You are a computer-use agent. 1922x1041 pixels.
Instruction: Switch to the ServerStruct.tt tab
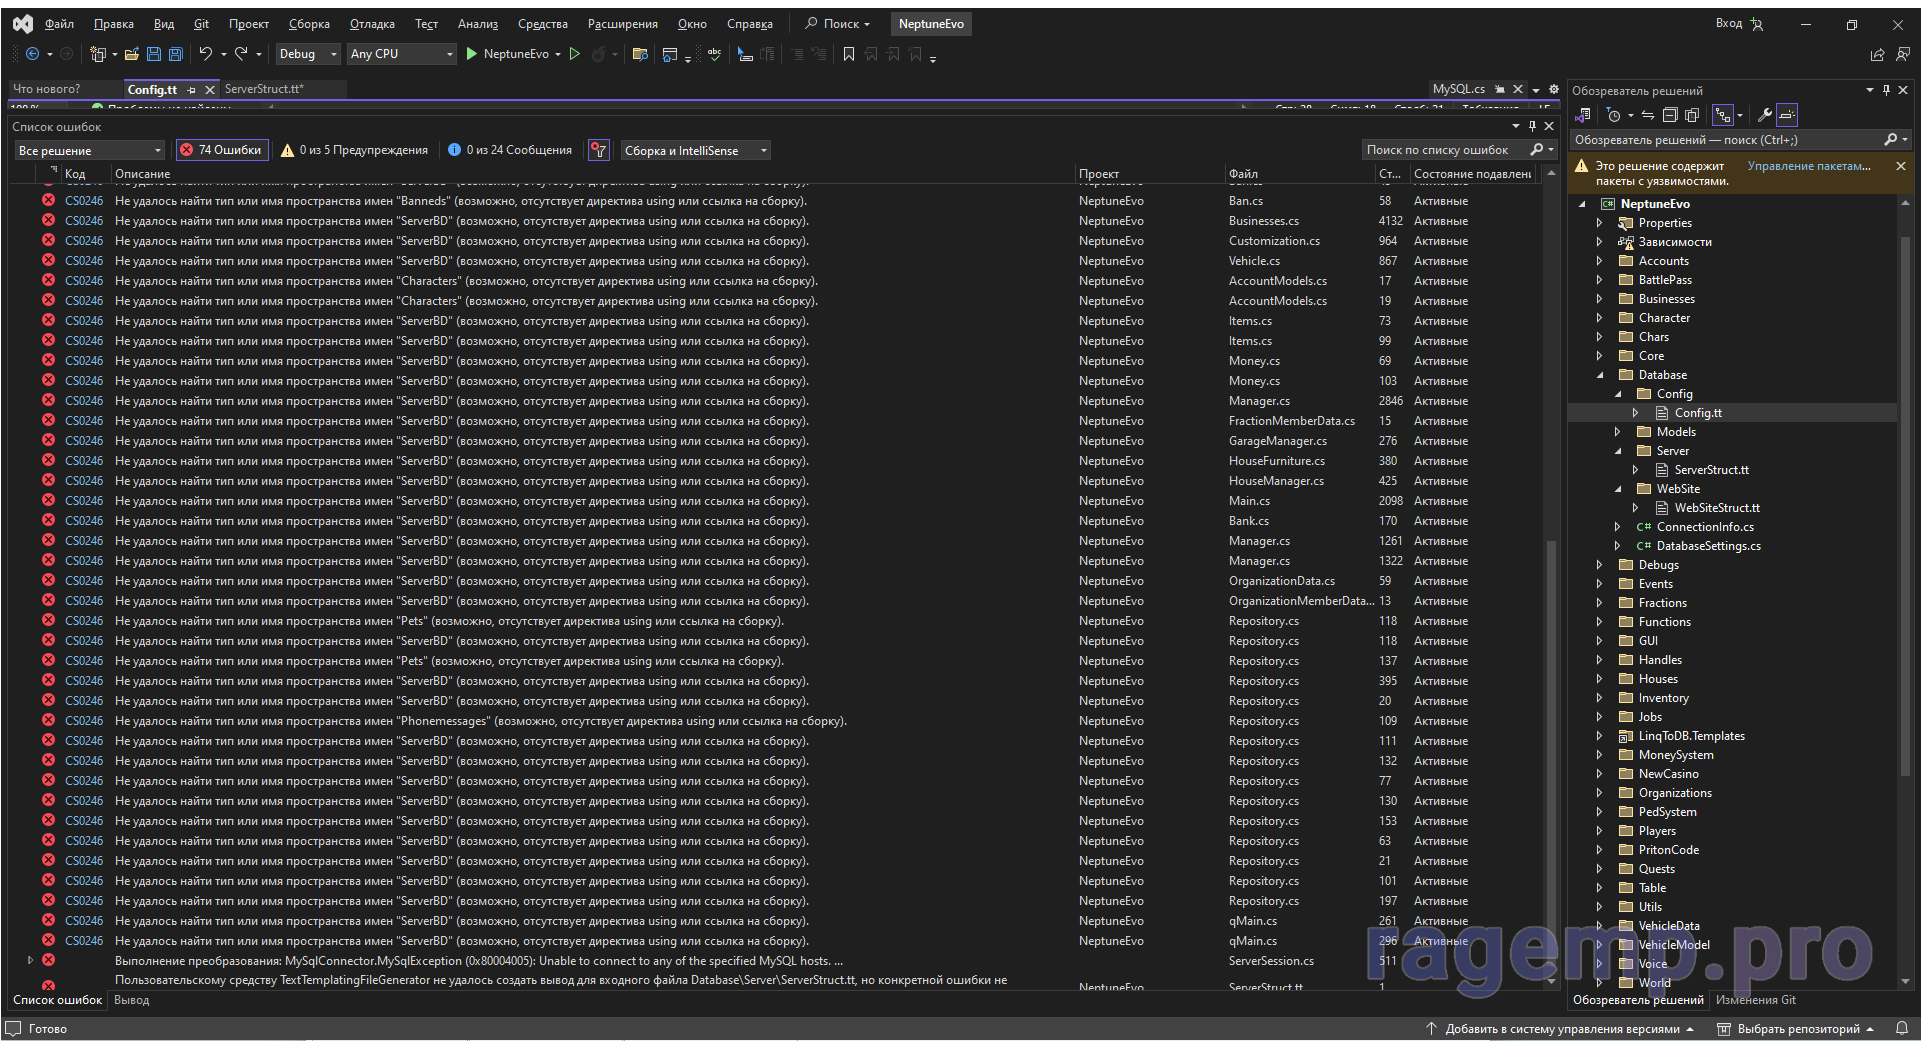tap(264, 89)
